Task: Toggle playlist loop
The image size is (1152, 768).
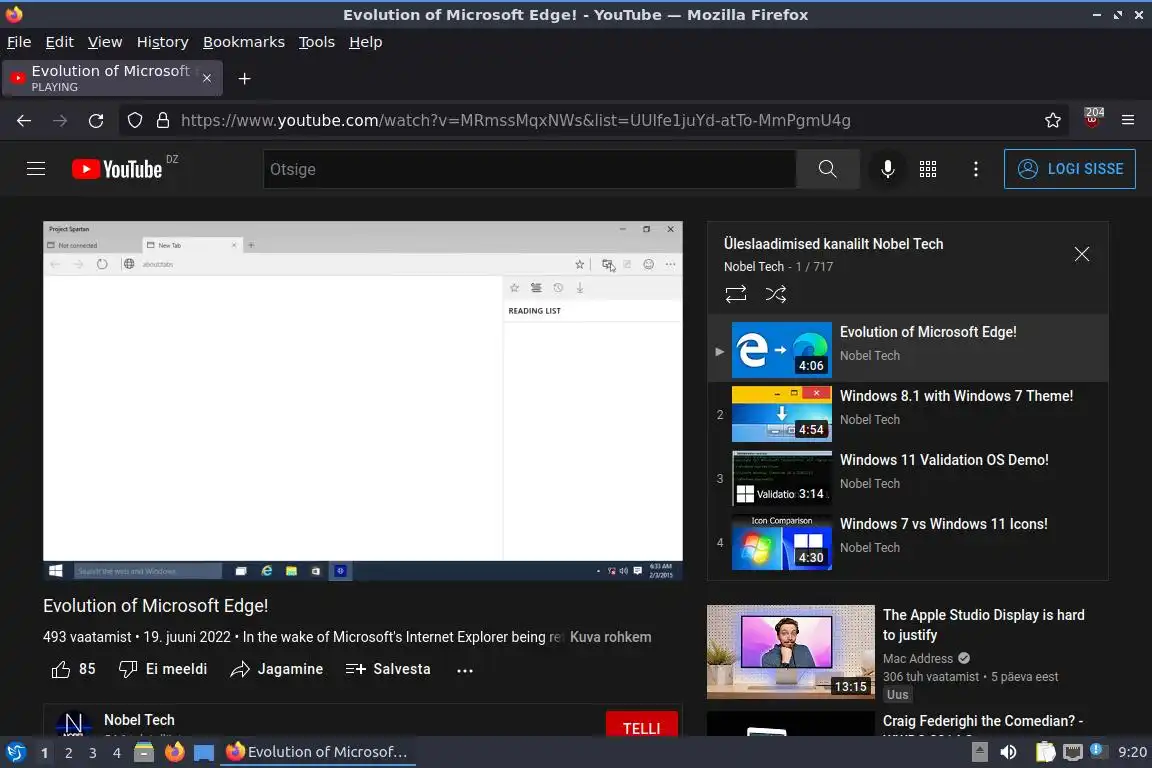Action: [735, 294]
